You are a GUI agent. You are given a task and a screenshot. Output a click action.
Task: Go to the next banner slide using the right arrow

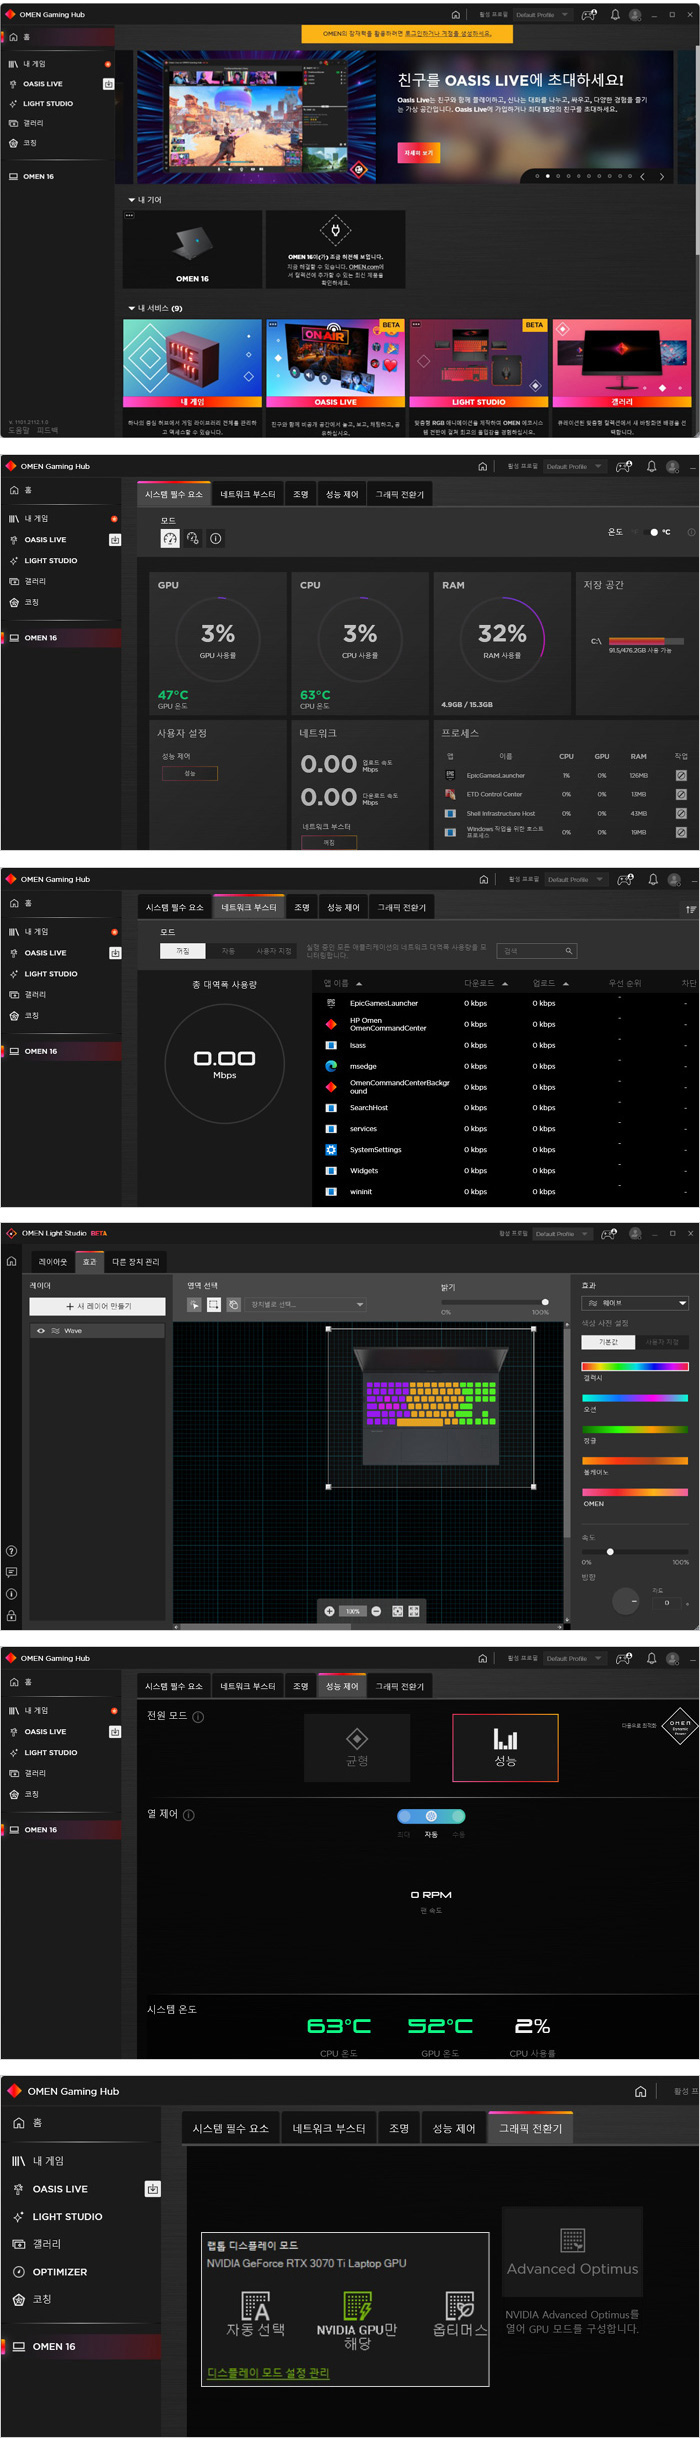[x=661, y=177]
